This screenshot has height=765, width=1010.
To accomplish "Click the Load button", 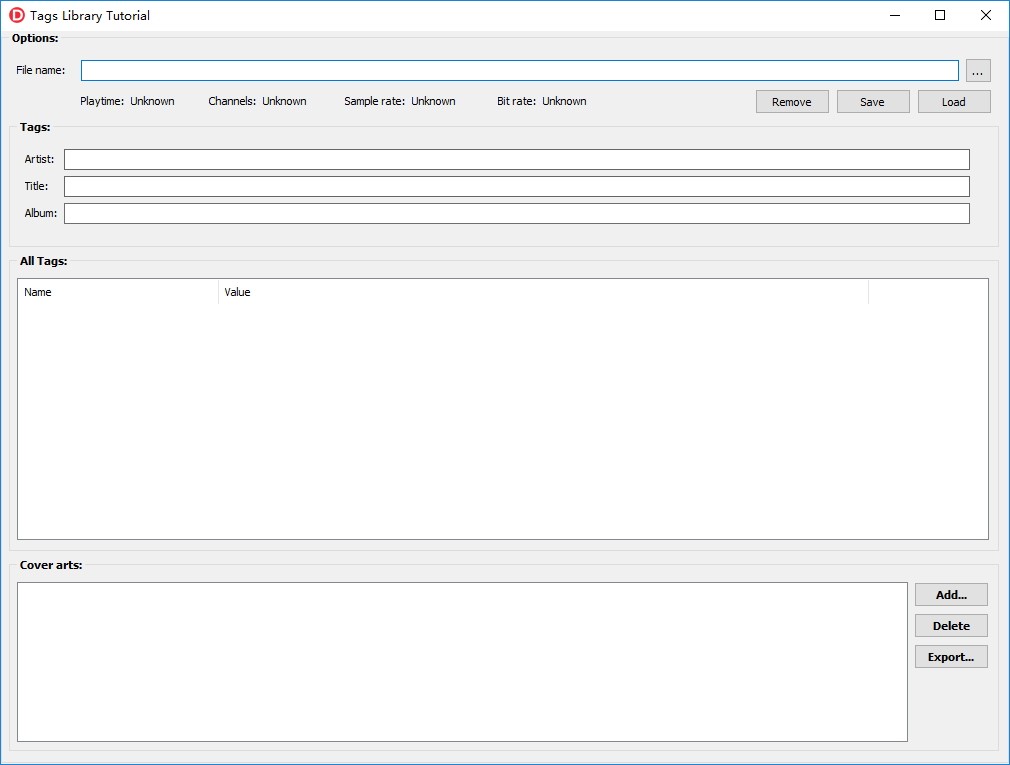I will point(954,102).
